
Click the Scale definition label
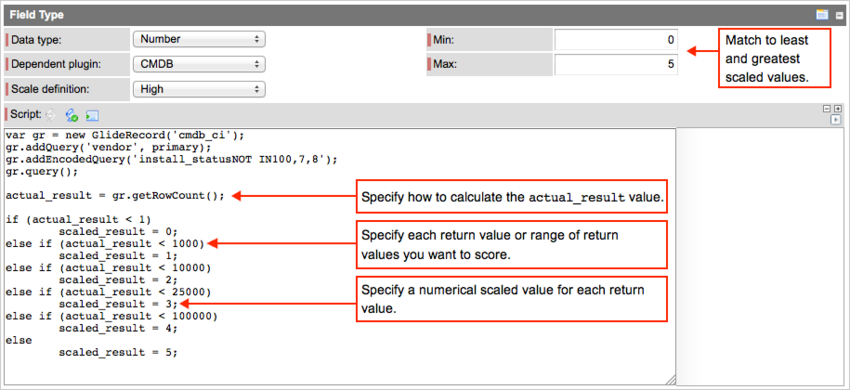49,89
